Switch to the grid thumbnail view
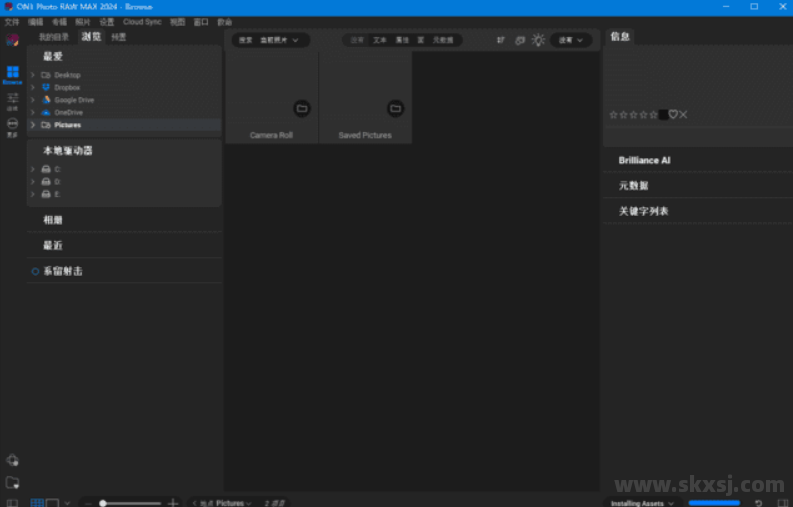793x507 pixels. point(37,502)
